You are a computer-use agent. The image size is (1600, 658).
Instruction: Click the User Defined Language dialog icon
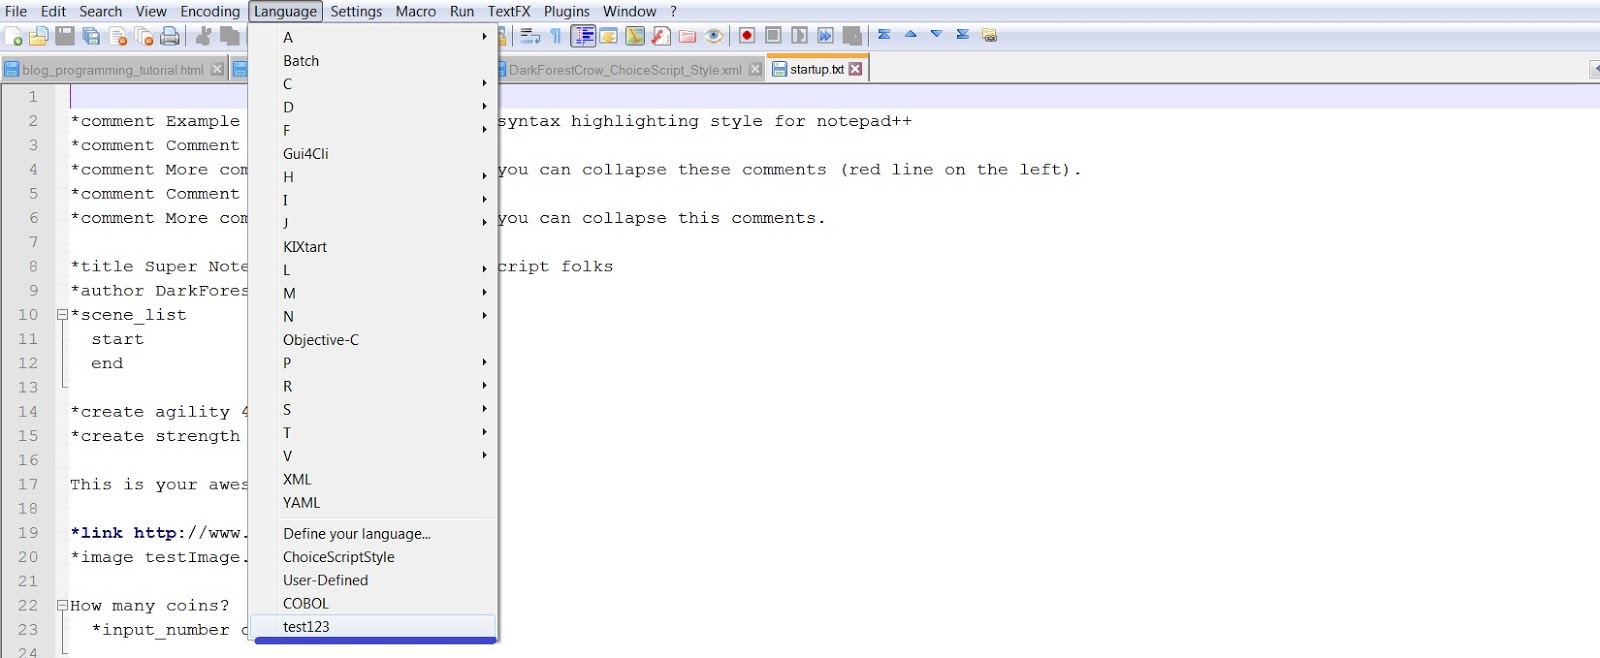[609, 36]
